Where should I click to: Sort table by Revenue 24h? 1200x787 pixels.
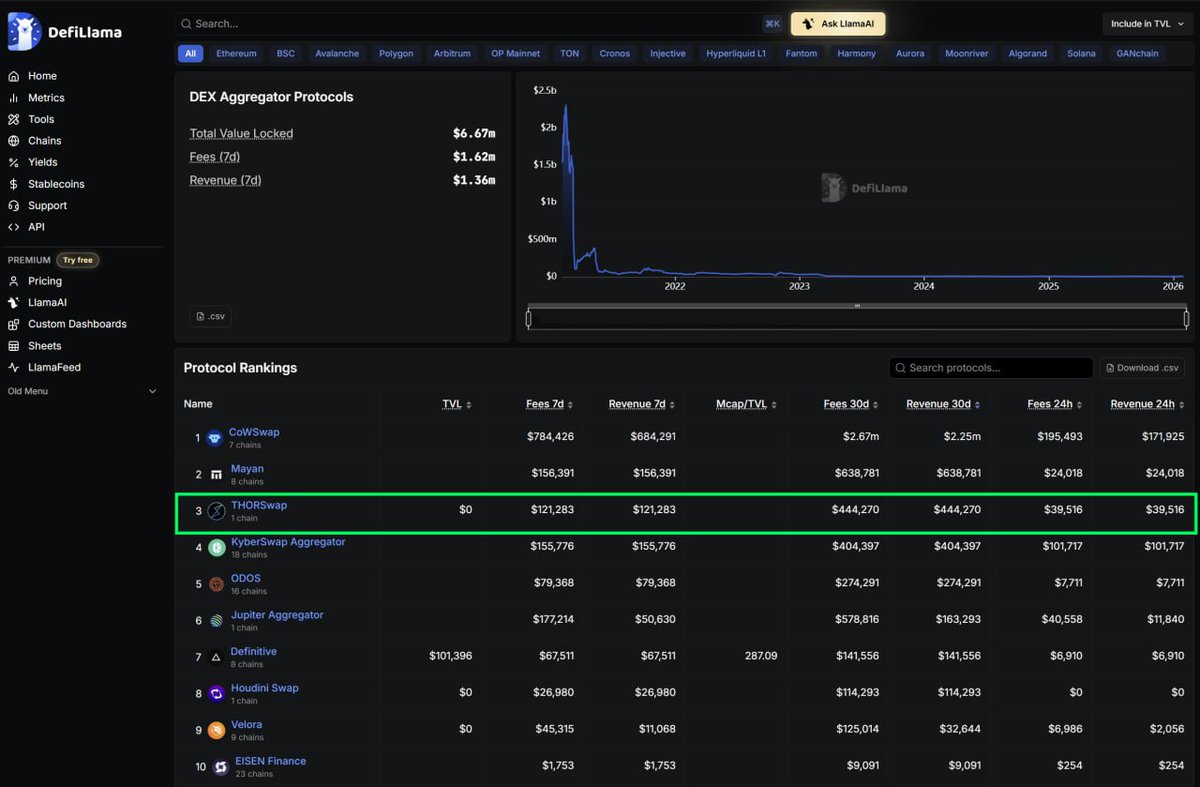pyautogui.click(x=1147, y=404)
